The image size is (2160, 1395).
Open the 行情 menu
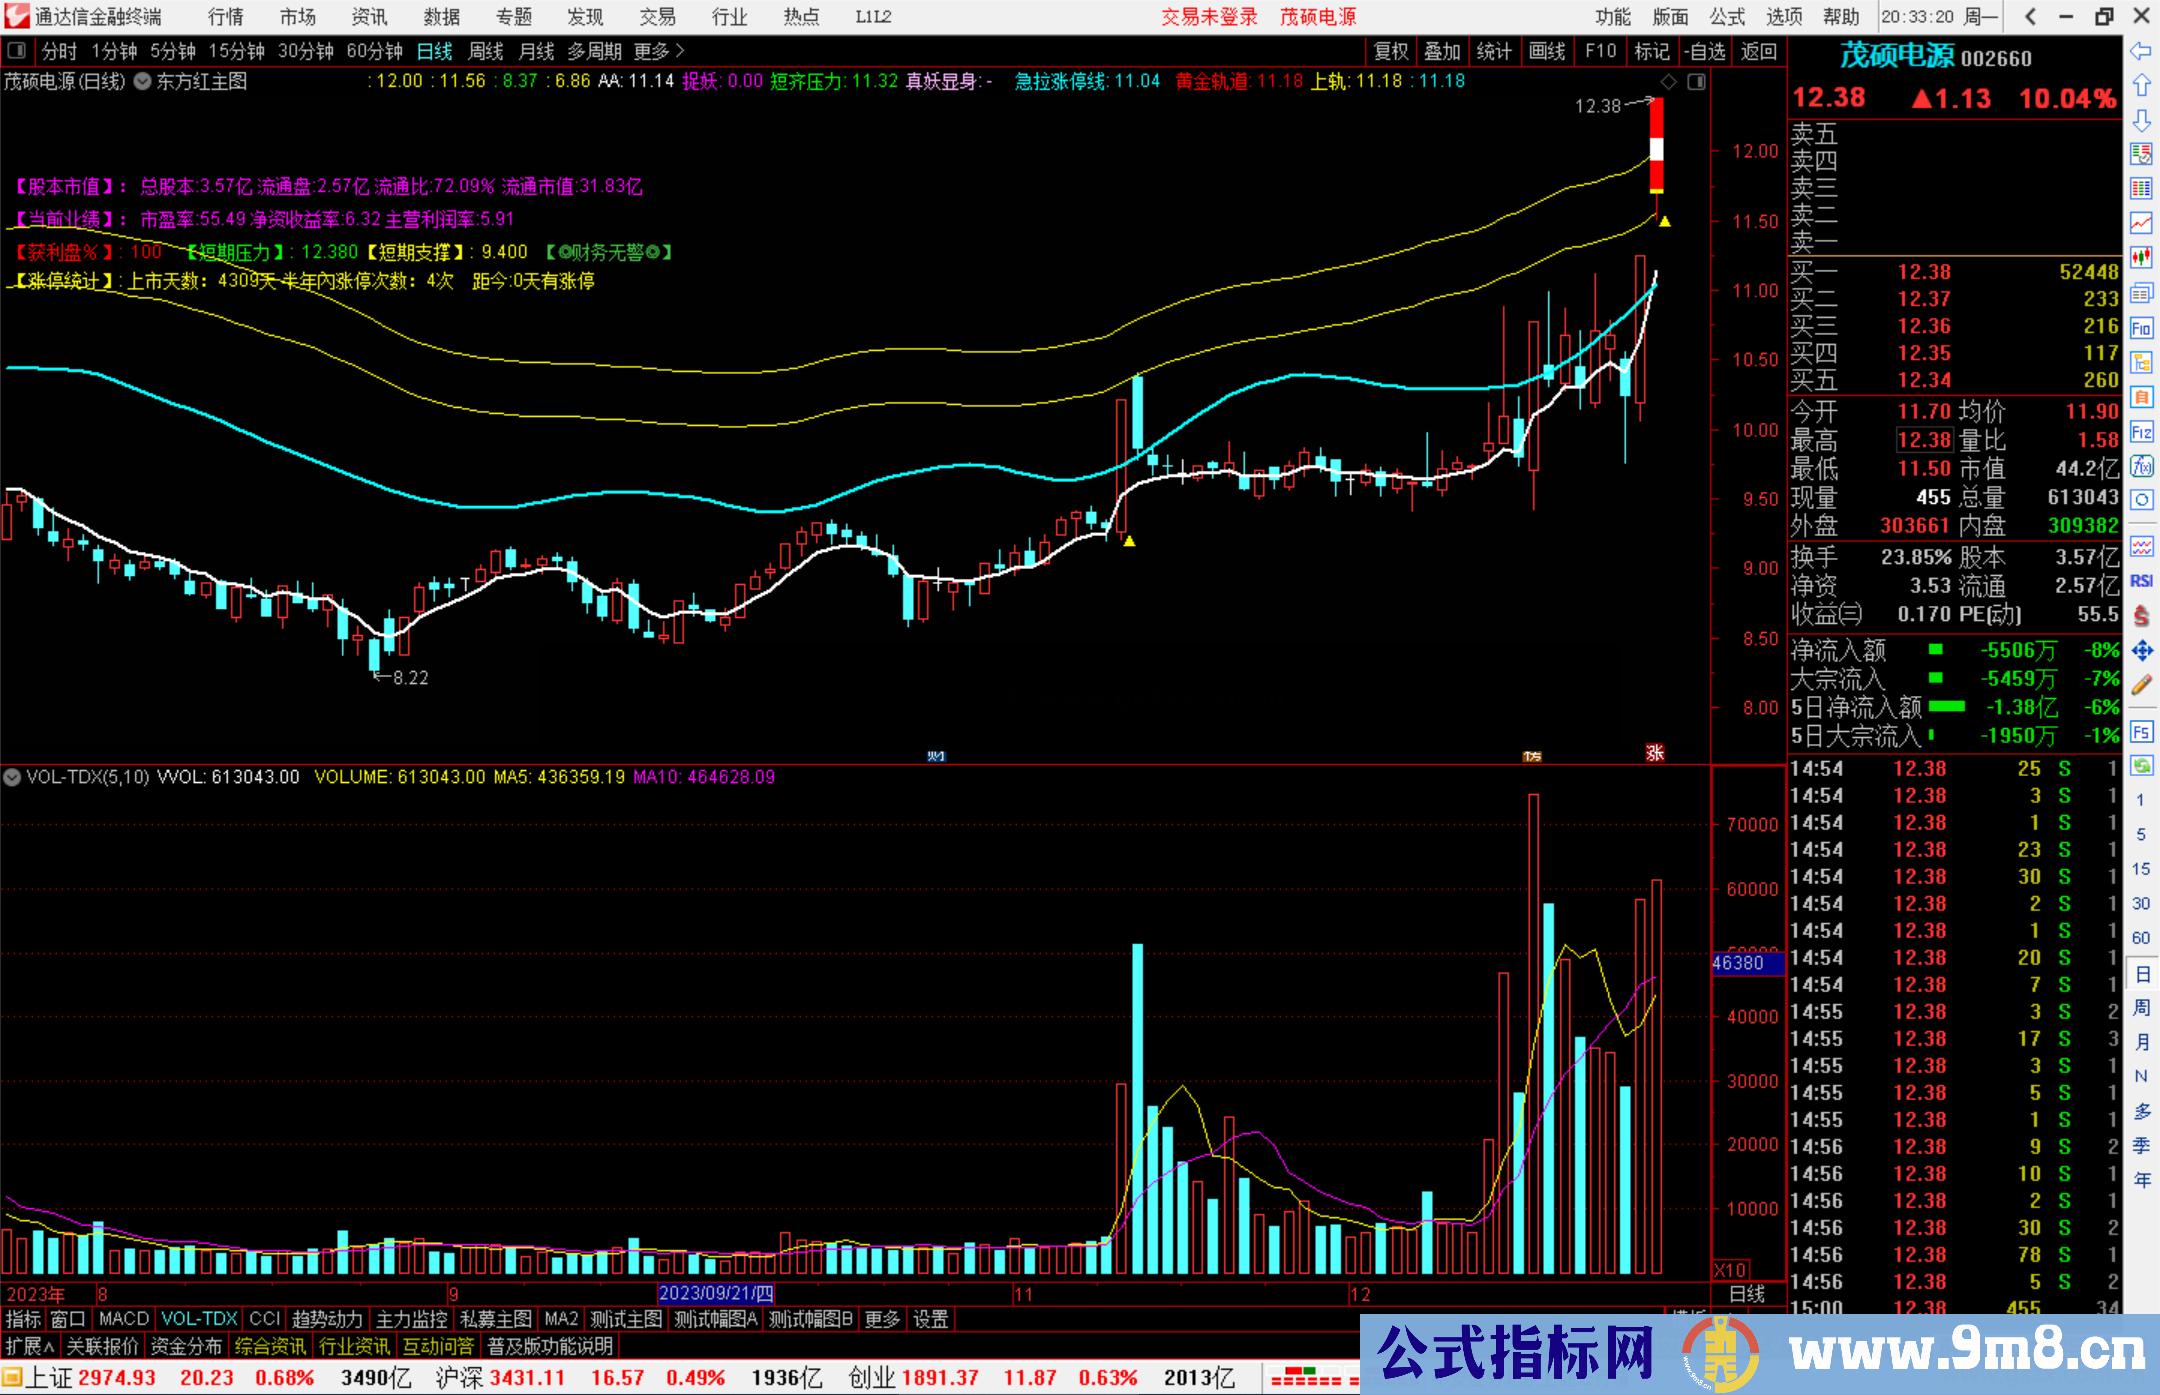[225, 17]
